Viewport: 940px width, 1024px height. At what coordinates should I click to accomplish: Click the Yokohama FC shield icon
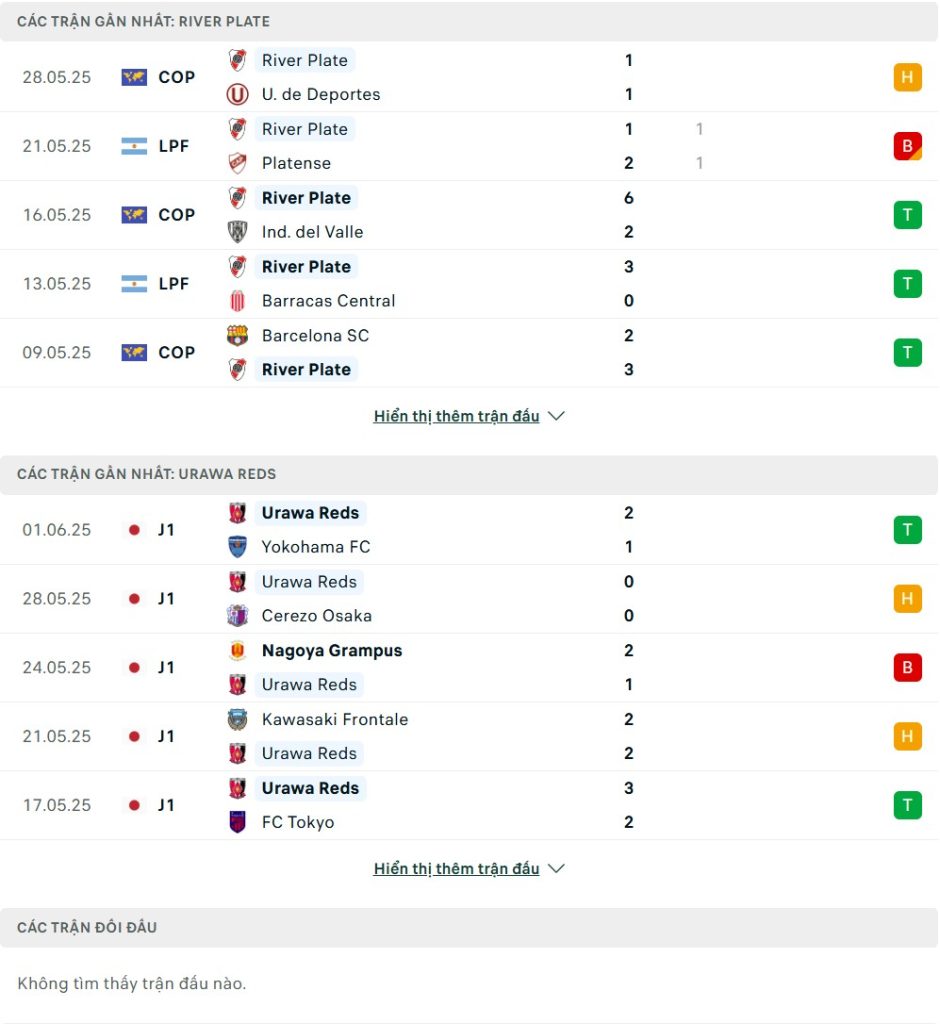pos(237,547)
